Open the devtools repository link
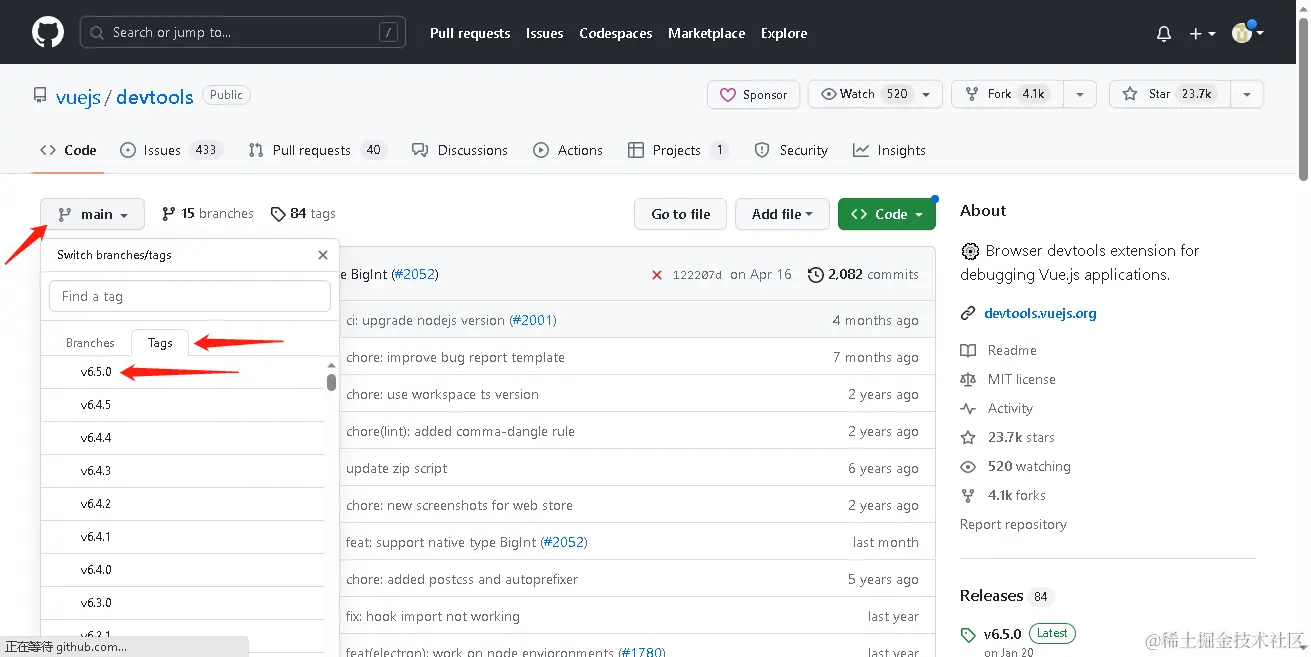The width and height of the screenshot is (1311, 657). click(155, 97)
